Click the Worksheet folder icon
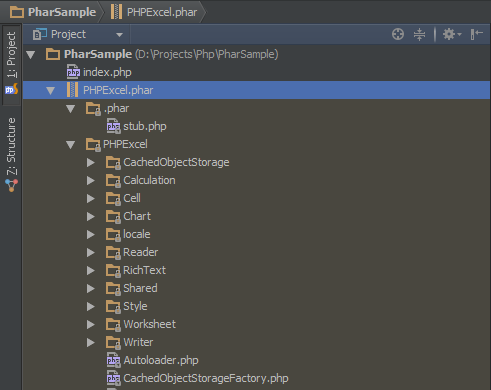The width and height of the screenshot is (491, 390). coord(113,324)
